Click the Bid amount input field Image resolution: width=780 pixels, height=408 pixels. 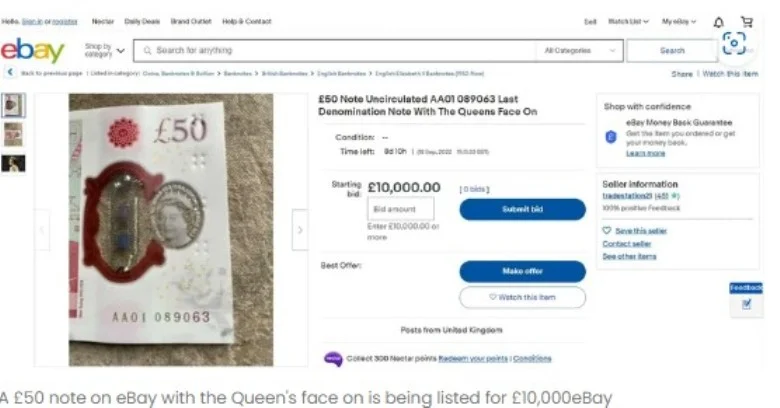coord(401,209)
